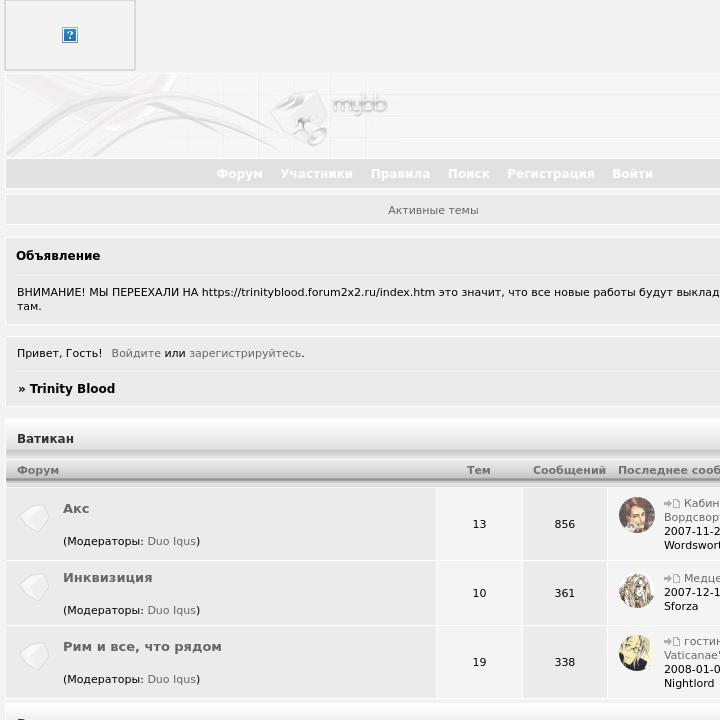Open last post Медце link in Инквизиция row
The image size is (720, 720).
(x=702, y=579)
